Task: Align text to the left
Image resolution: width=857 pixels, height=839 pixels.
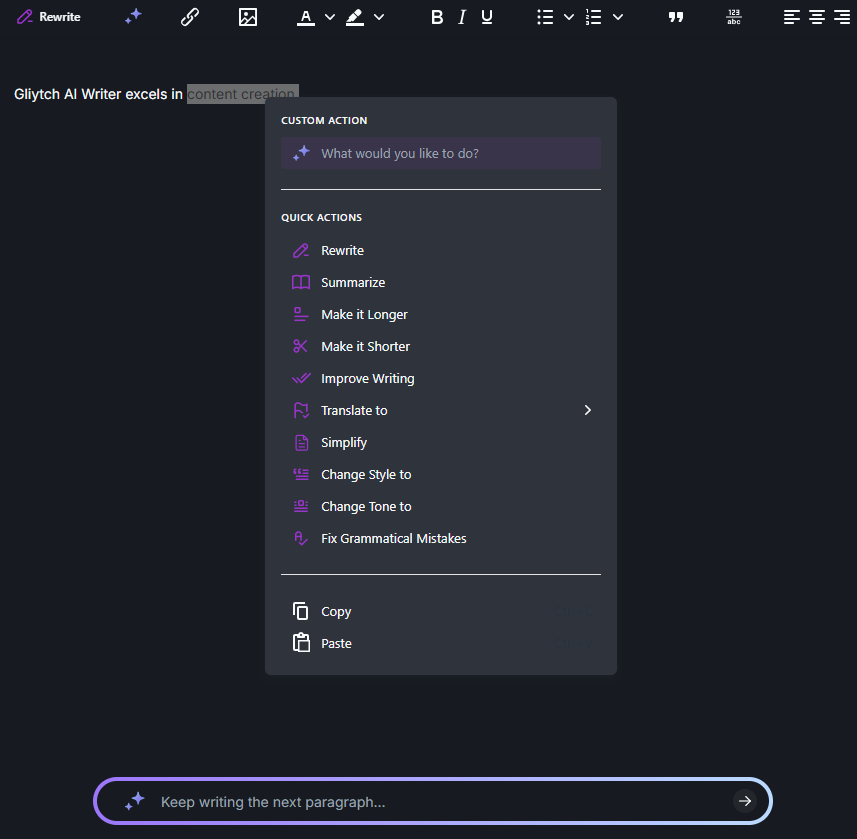Action: (x=791, y=17)
